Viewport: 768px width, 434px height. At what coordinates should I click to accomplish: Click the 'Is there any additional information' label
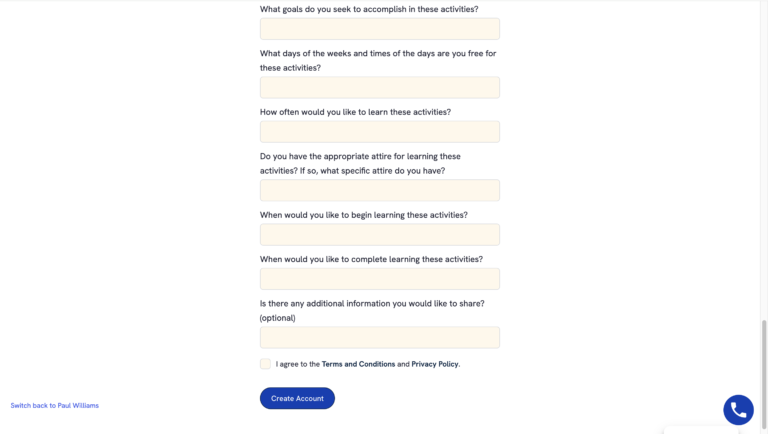click(x=372, y=311)
